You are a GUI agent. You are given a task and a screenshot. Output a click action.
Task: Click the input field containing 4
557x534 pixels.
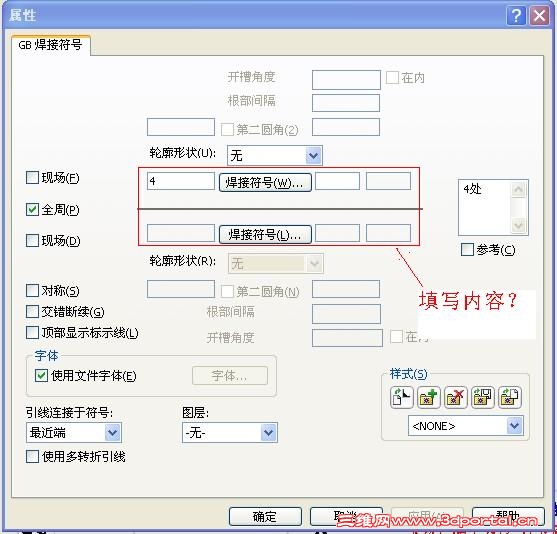click(181, 181)
